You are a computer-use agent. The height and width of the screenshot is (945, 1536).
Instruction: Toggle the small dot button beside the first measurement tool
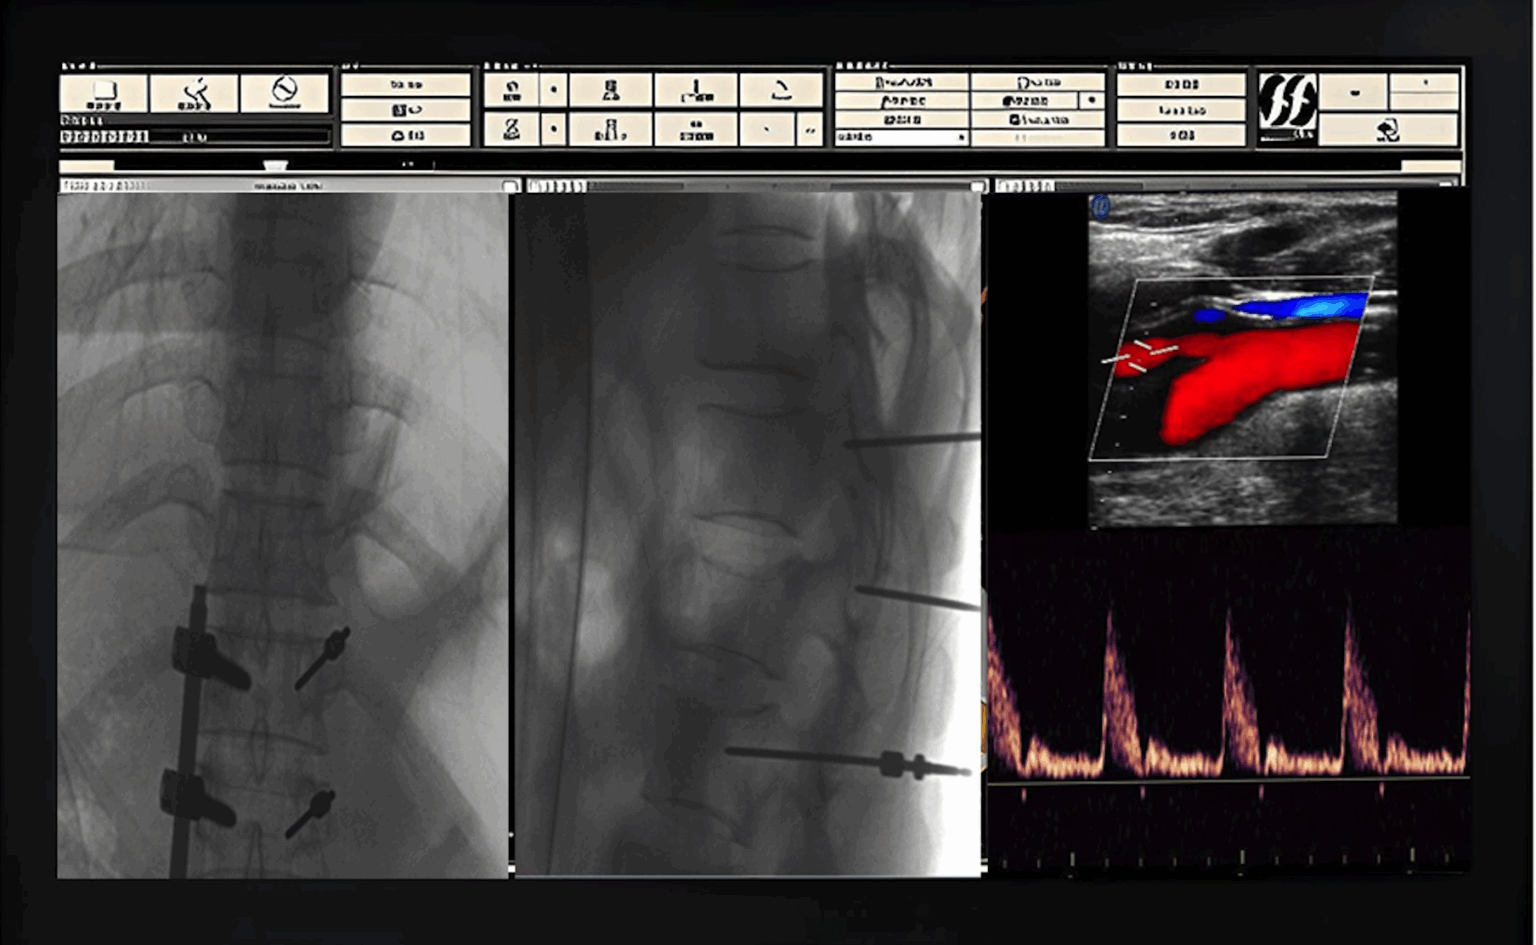coord(553,89)
